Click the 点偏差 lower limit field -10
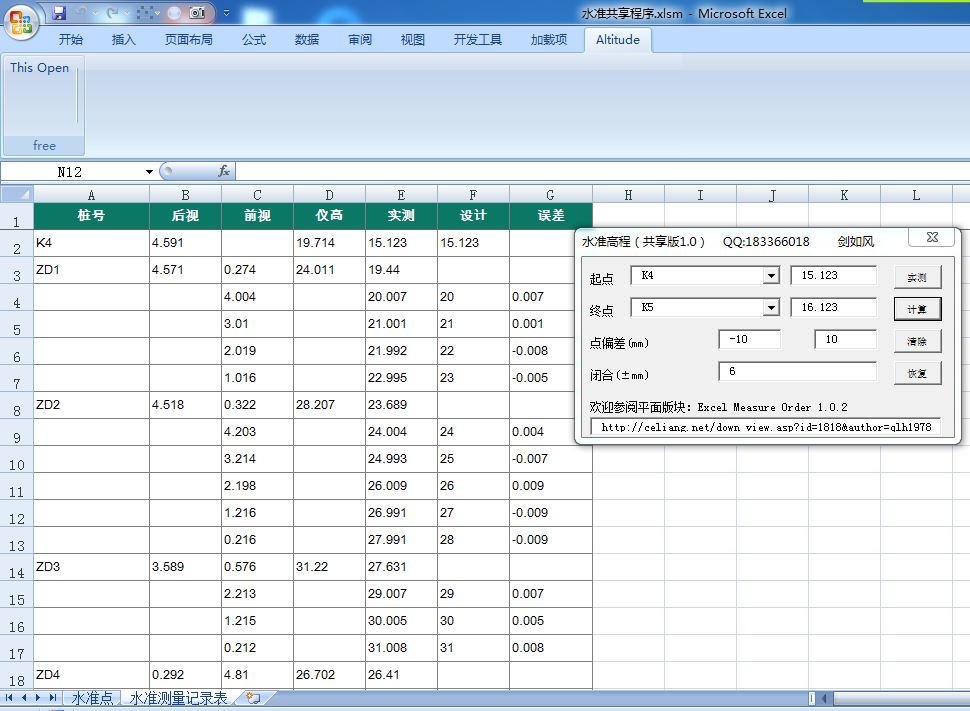The height and width of the screenshot is (711, 970). pyautogui.click(x=749, y=339)
